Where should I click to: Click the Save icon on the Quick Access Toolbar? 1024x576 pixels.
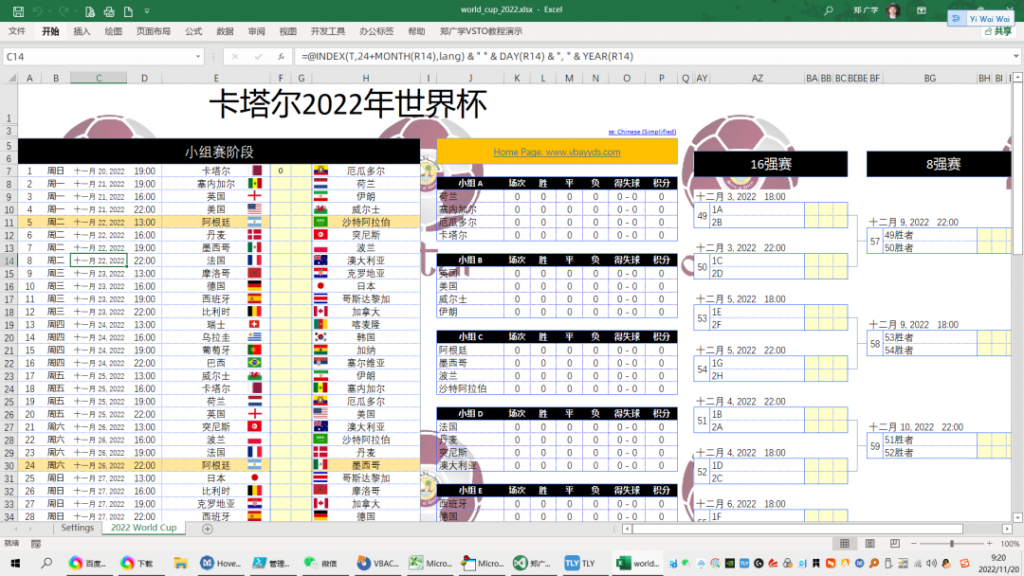click(19, 11)
